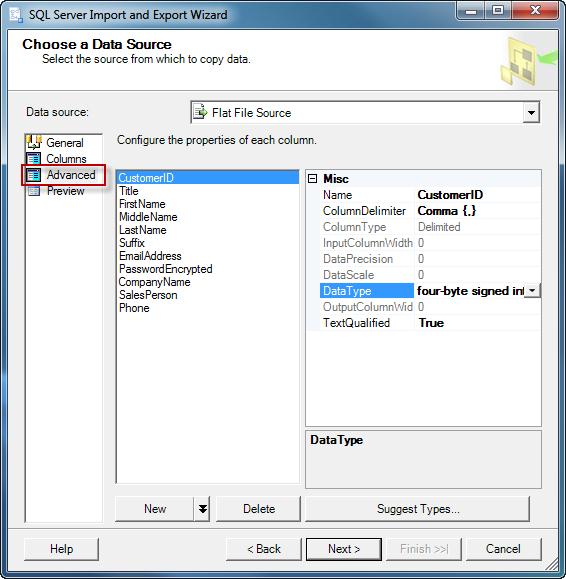The width and height of the screenshot is (566, 579).
Task: Click the Advanced page icon
Action: [34, 175]
